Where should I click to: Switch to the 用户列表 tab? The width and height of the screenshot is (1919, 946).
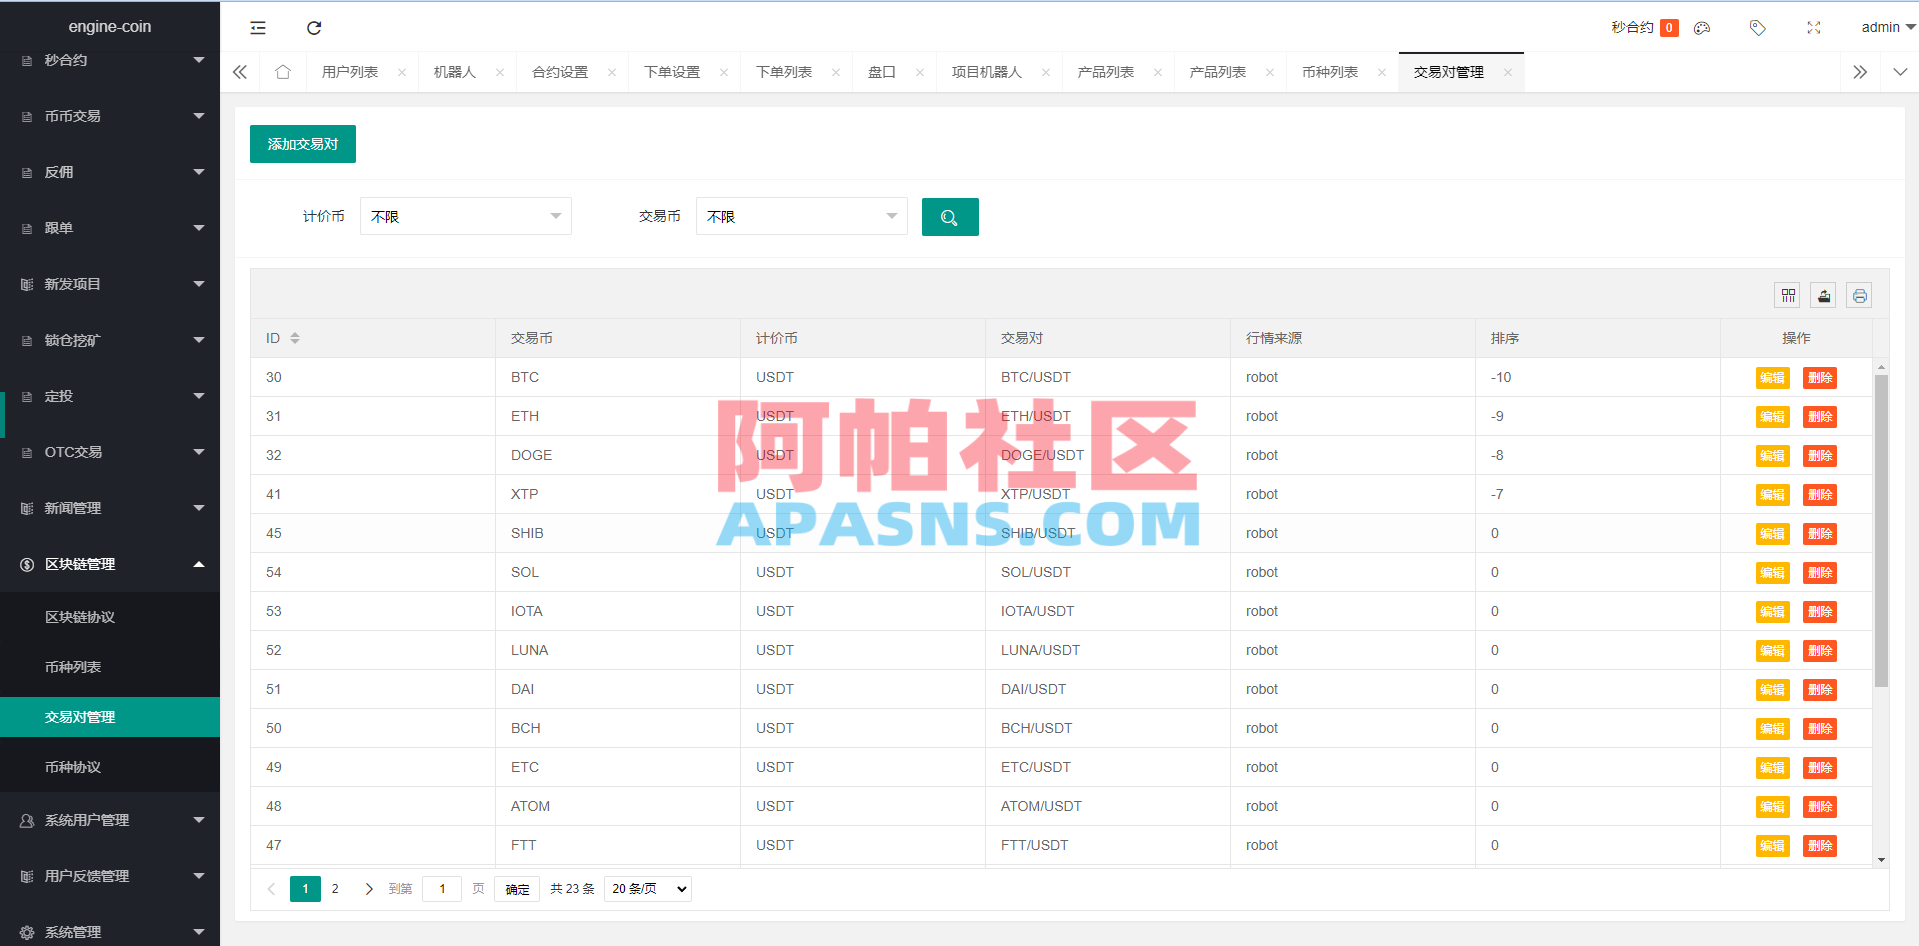coord(350,71)
